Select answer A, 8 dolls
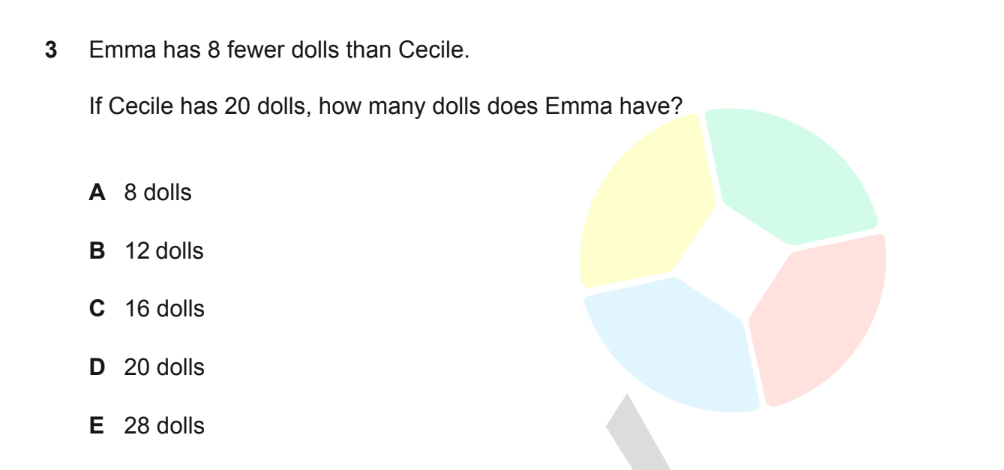The image size is (1004, 470). 140,192
